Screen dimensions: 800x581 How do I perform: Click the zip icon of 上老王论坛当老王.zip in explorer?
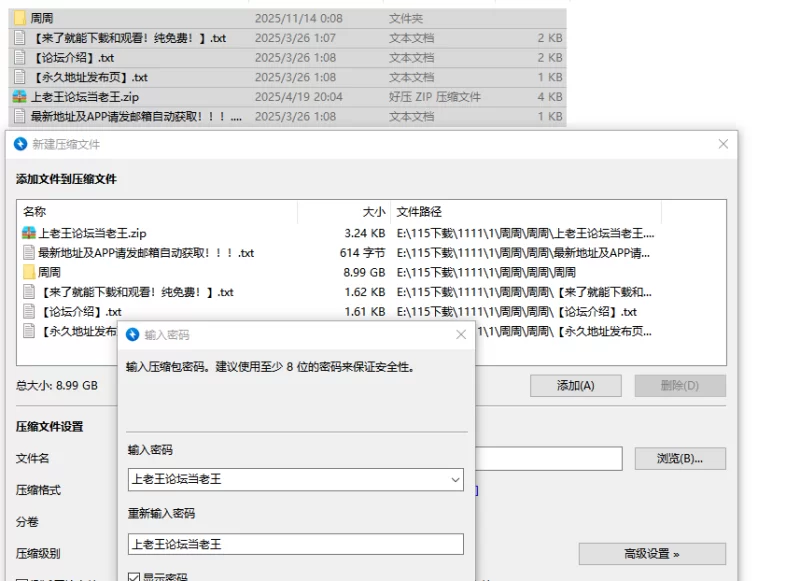pos(19,96)
